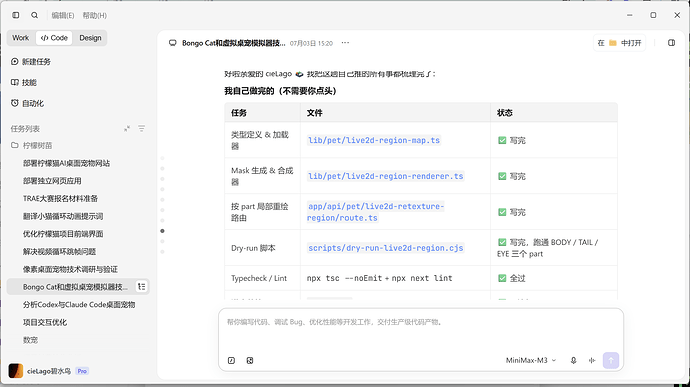Open task 像素桌面宠物技术调研与验证
Screen dimensions: 690x387
(x=70, y=269)
